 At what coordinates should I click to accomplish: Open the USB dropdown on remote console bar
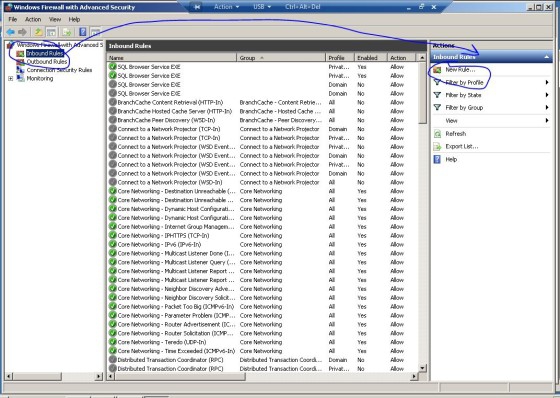[262, 7]
